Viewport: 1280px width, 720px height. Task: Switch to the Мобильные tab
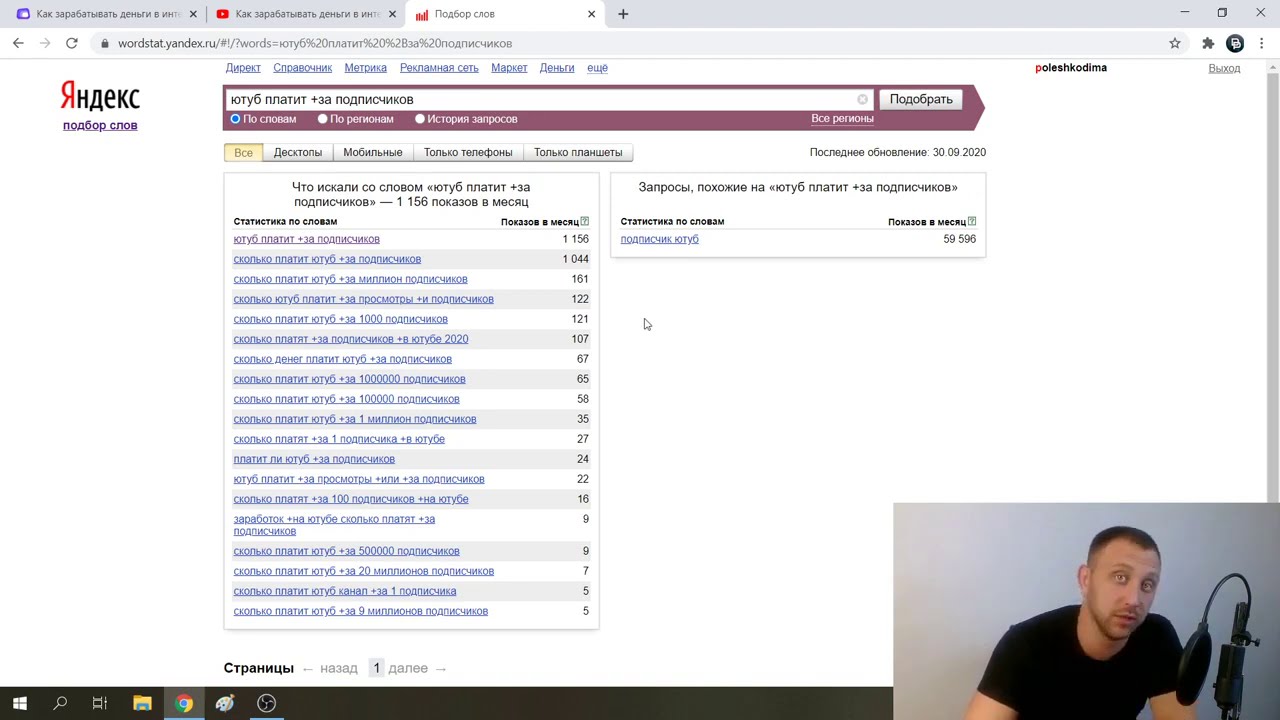tap(373, 152)
